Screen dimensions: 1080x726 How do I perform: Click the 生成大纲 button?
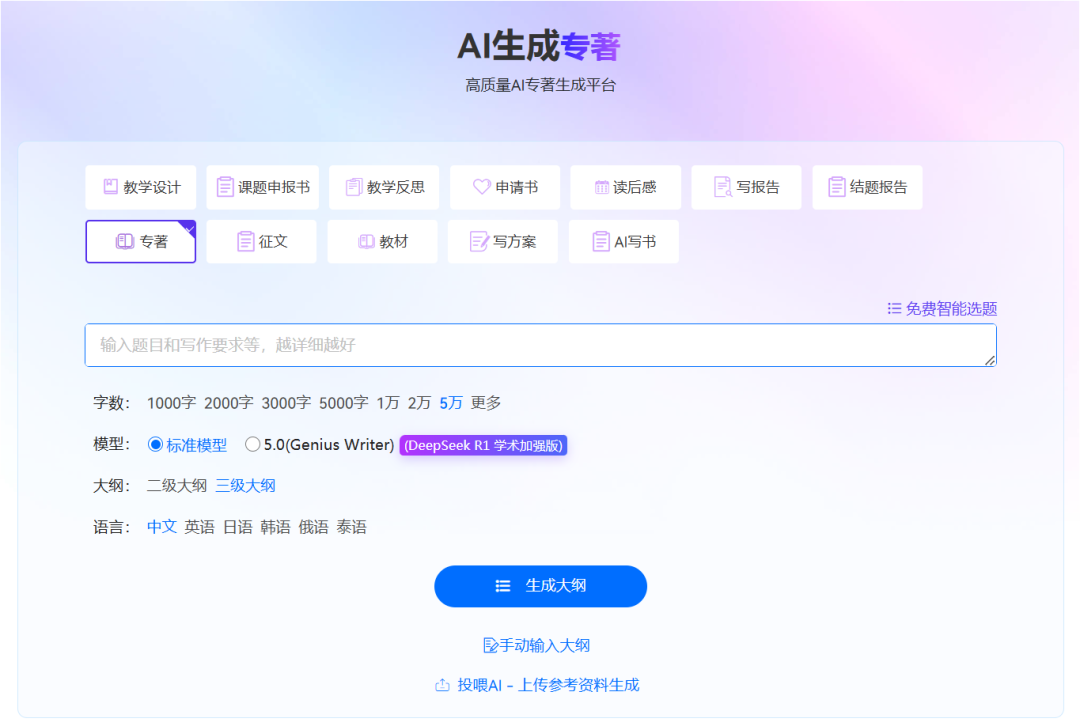click(541, 586)
